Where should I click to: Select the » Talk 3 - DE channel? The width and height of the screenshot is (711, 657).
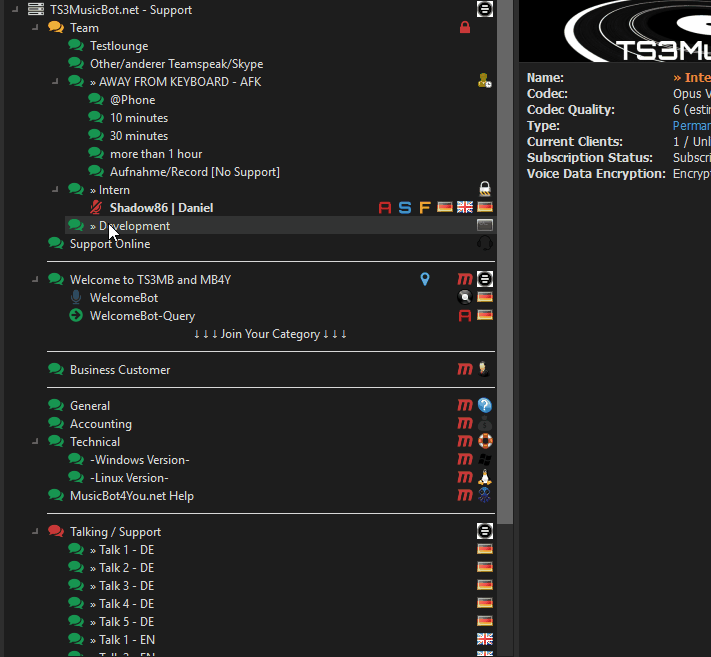click(x=122, y=586)
